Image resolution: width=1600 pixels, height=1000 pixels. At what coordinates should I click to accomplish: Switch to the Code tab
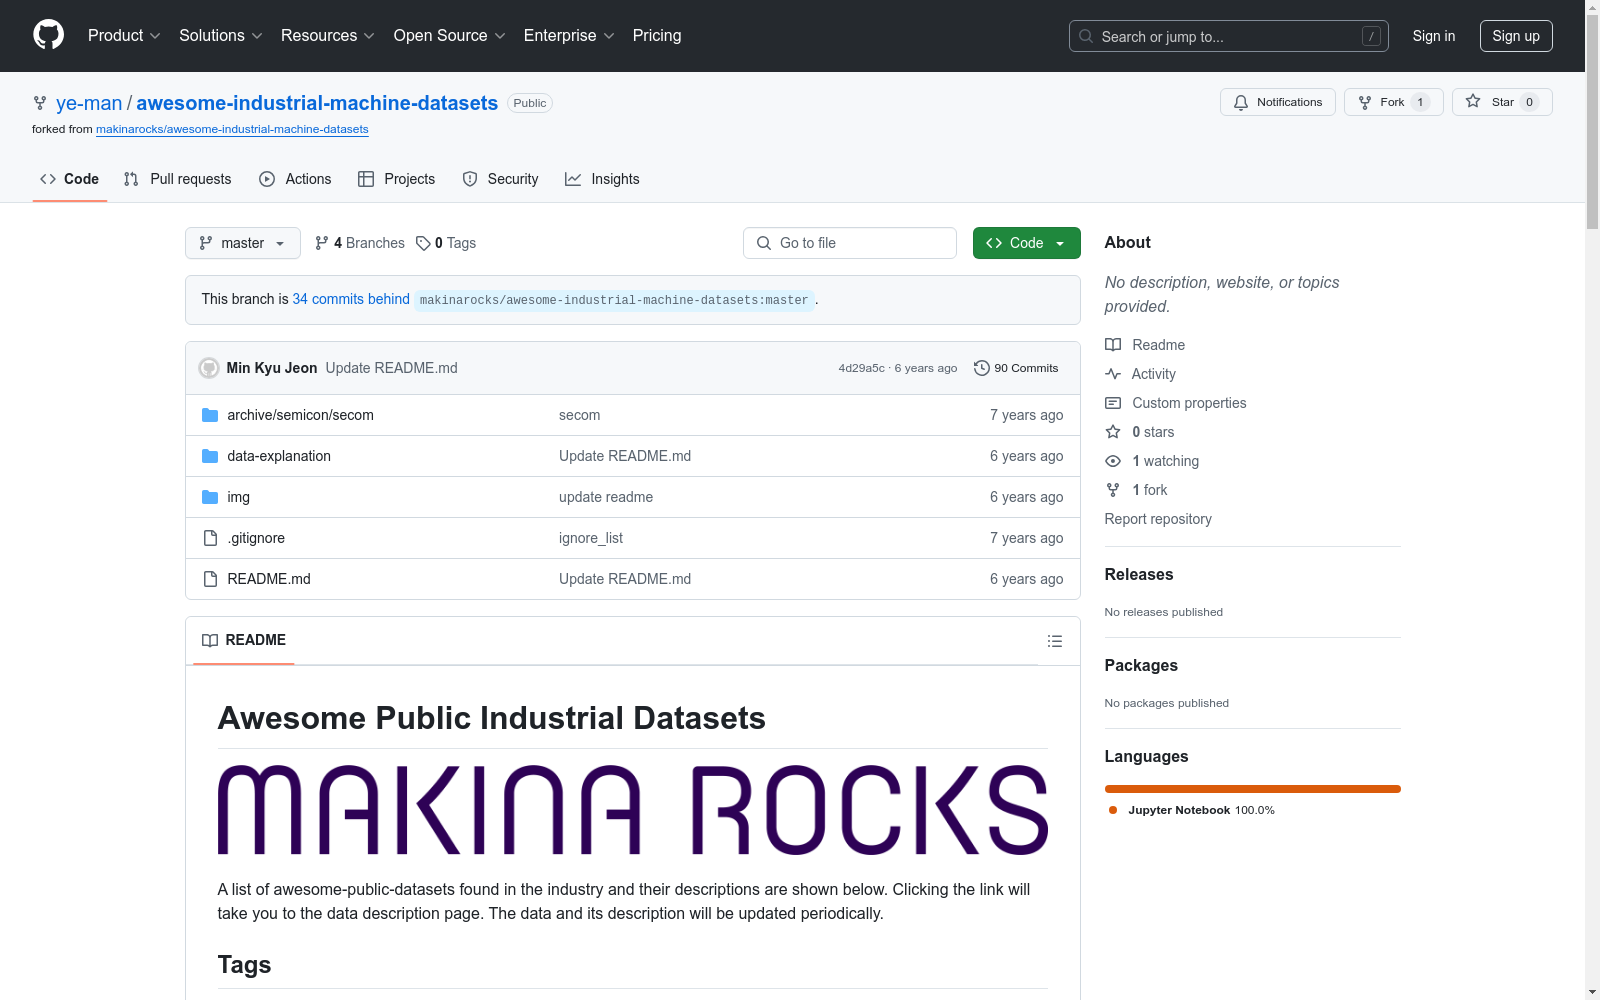click(x=70, y=179)
